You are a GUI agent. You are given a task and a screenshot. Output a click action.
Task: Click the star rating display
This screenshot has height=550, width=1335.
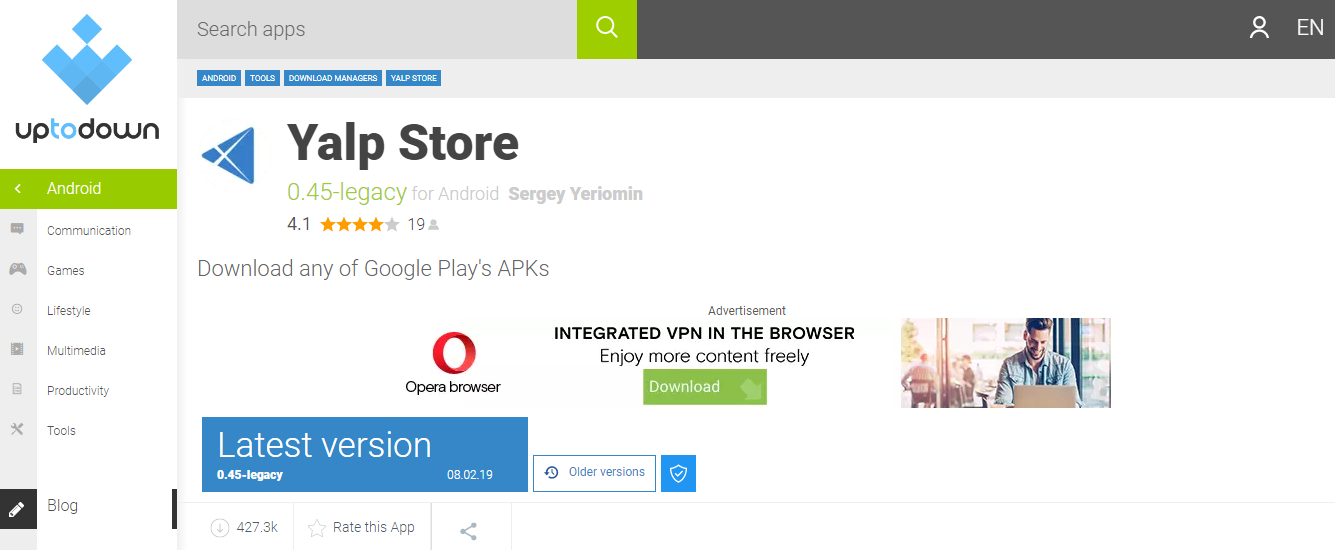360,224
